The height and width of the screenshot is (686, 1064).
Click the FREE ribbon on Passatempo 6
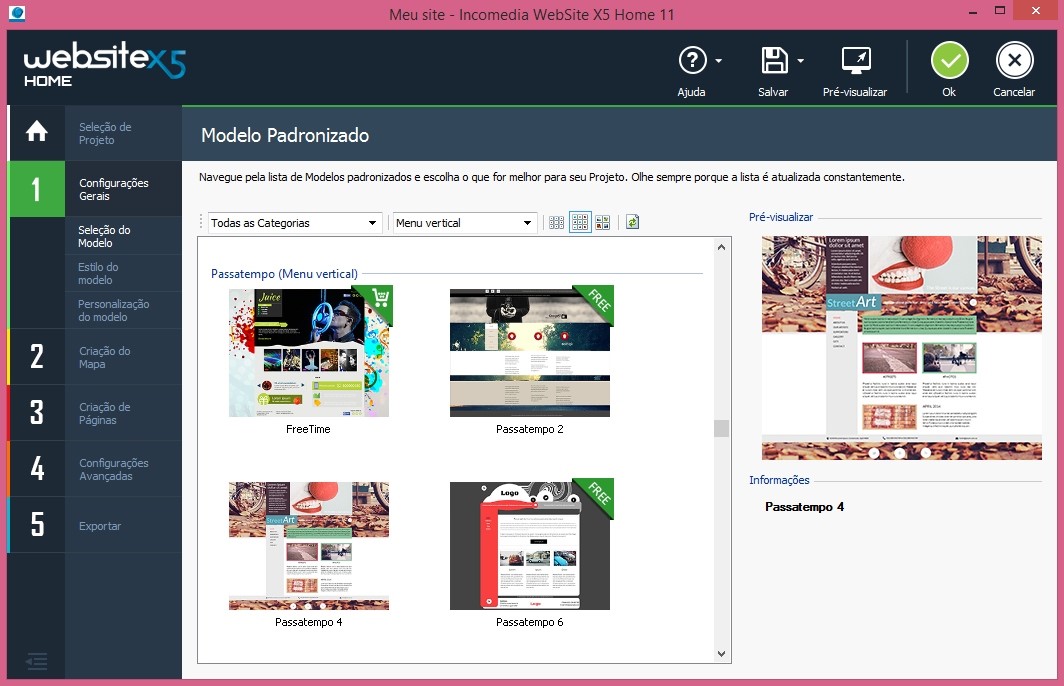(597, 494)
